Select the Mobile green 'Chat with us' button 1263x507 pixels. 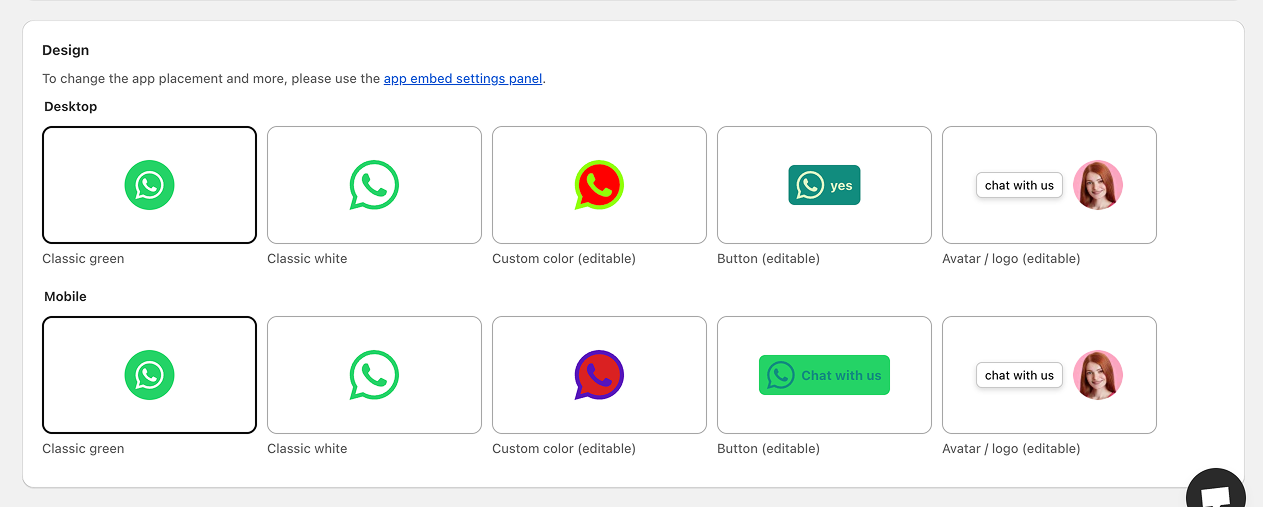824,375
